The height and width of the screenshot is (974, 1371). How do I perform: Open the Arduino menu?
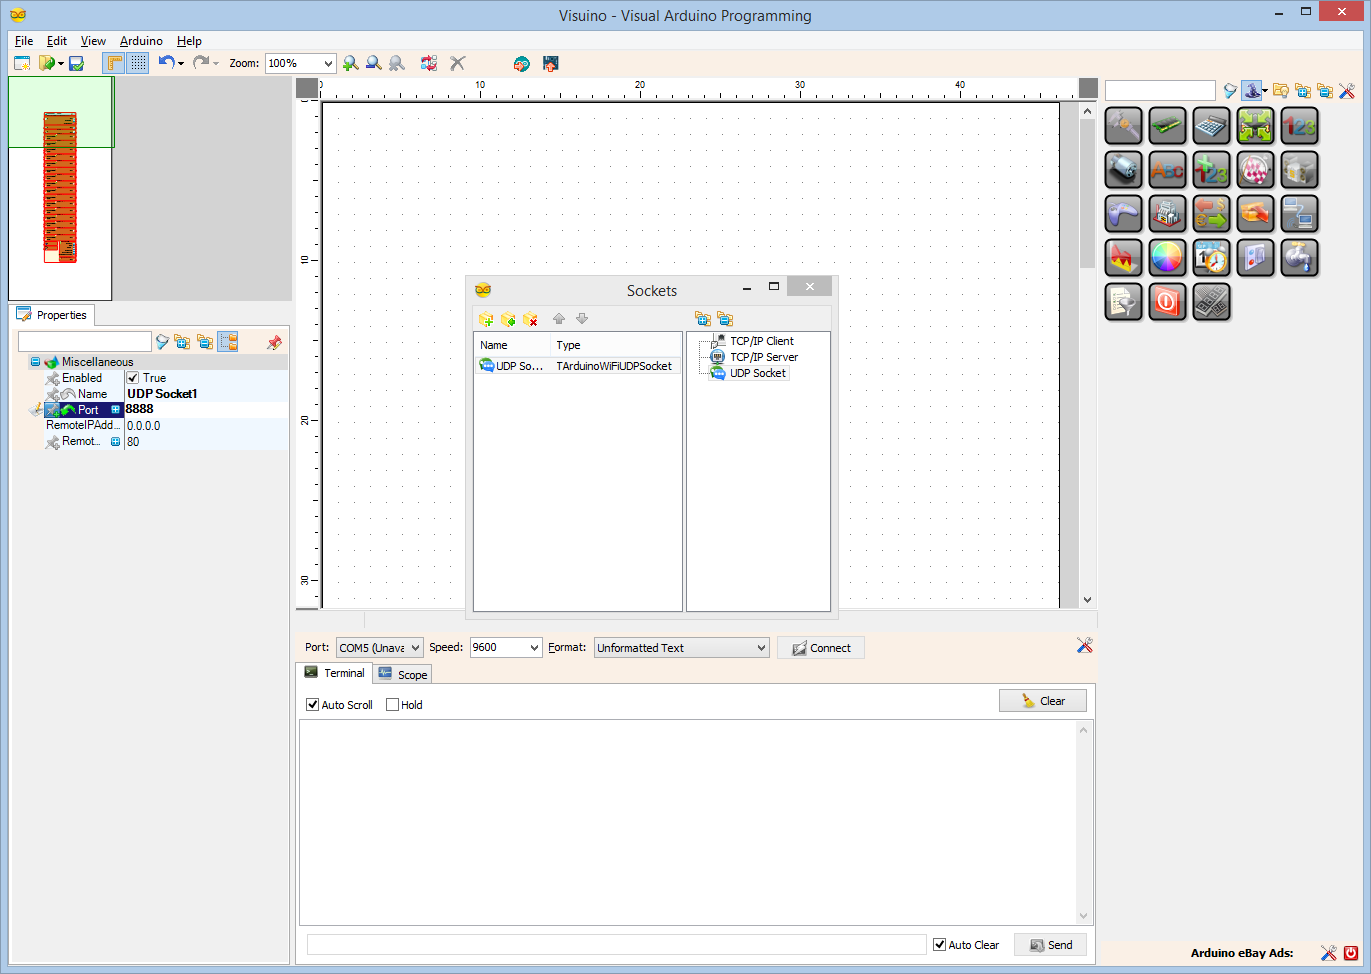(x=141, y=41)
